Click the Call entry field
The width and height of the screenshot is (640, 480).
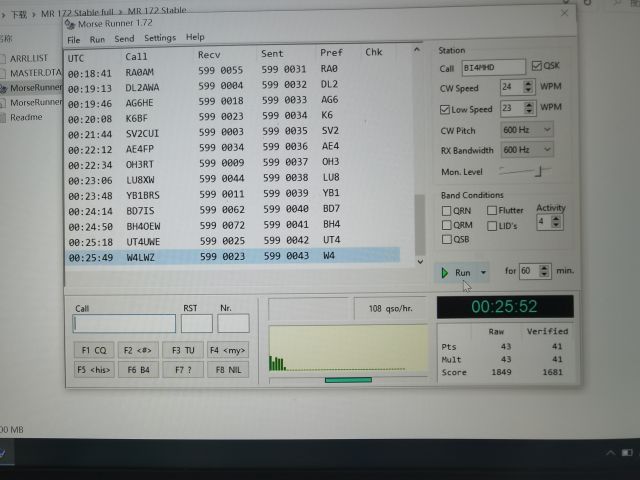[124, 324]
